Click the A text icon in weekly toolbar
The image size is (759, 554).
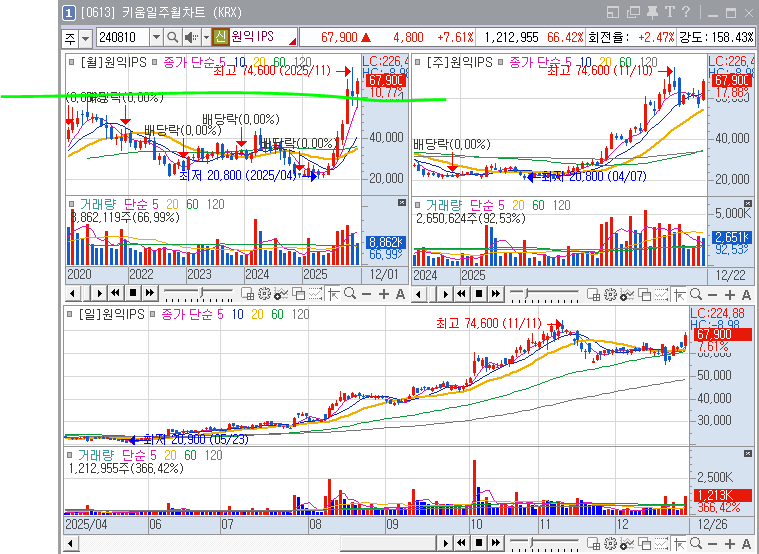[746, 294]
